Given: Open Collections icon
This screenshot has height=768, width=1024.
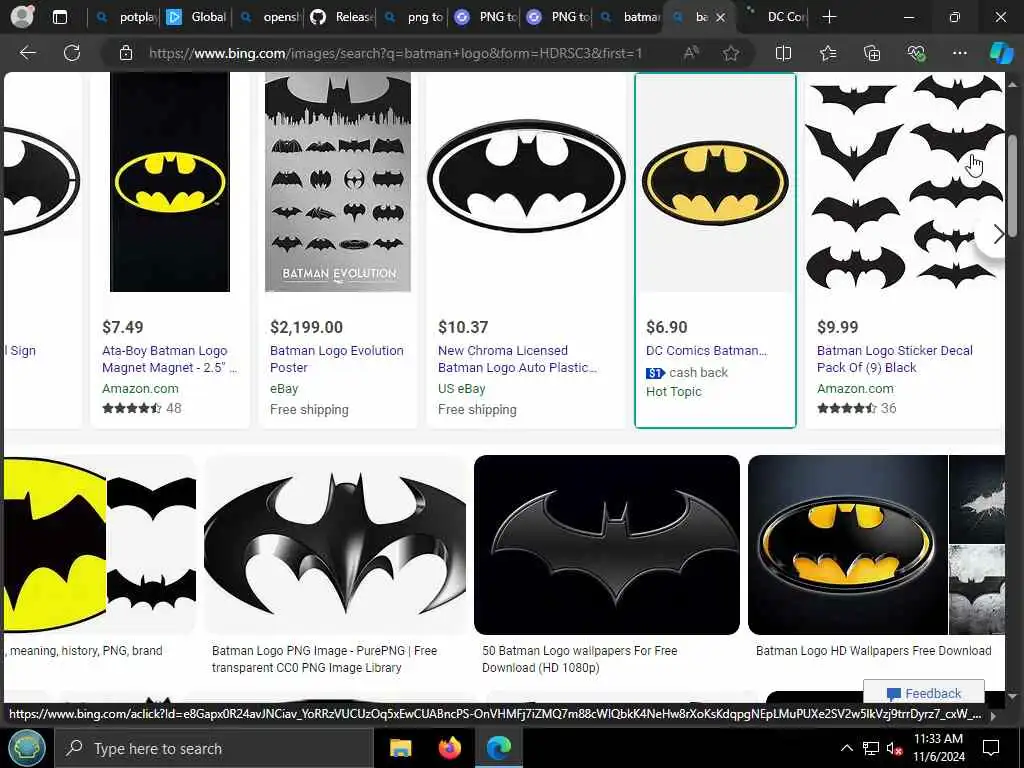Looking at the screenshot, I should coord(872,53).
